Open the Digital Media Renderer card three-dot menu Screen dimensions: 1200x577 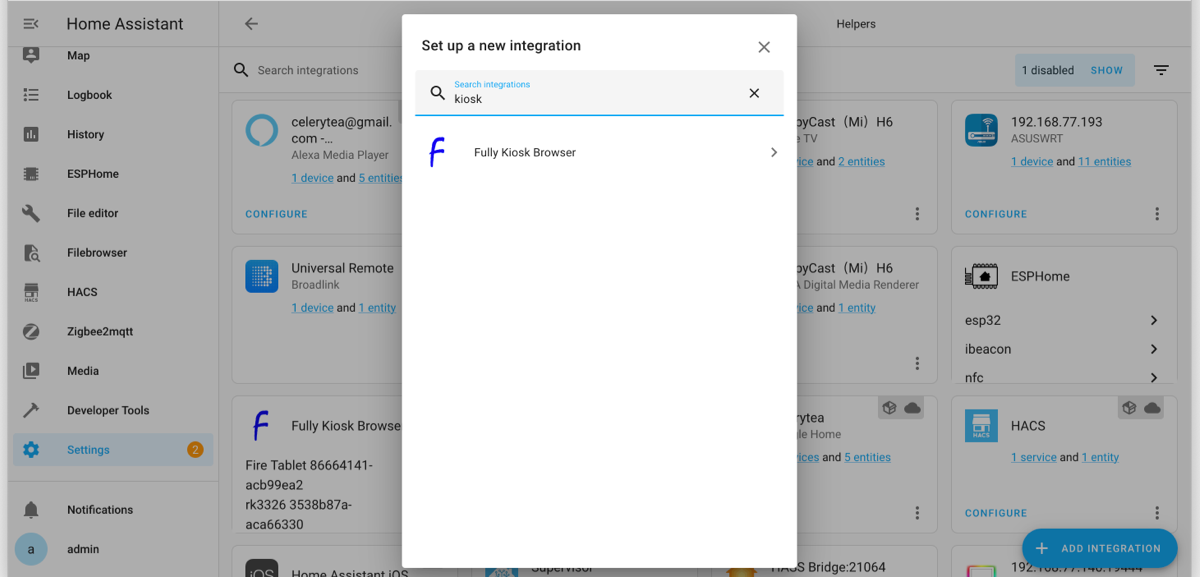coord(917,364)
